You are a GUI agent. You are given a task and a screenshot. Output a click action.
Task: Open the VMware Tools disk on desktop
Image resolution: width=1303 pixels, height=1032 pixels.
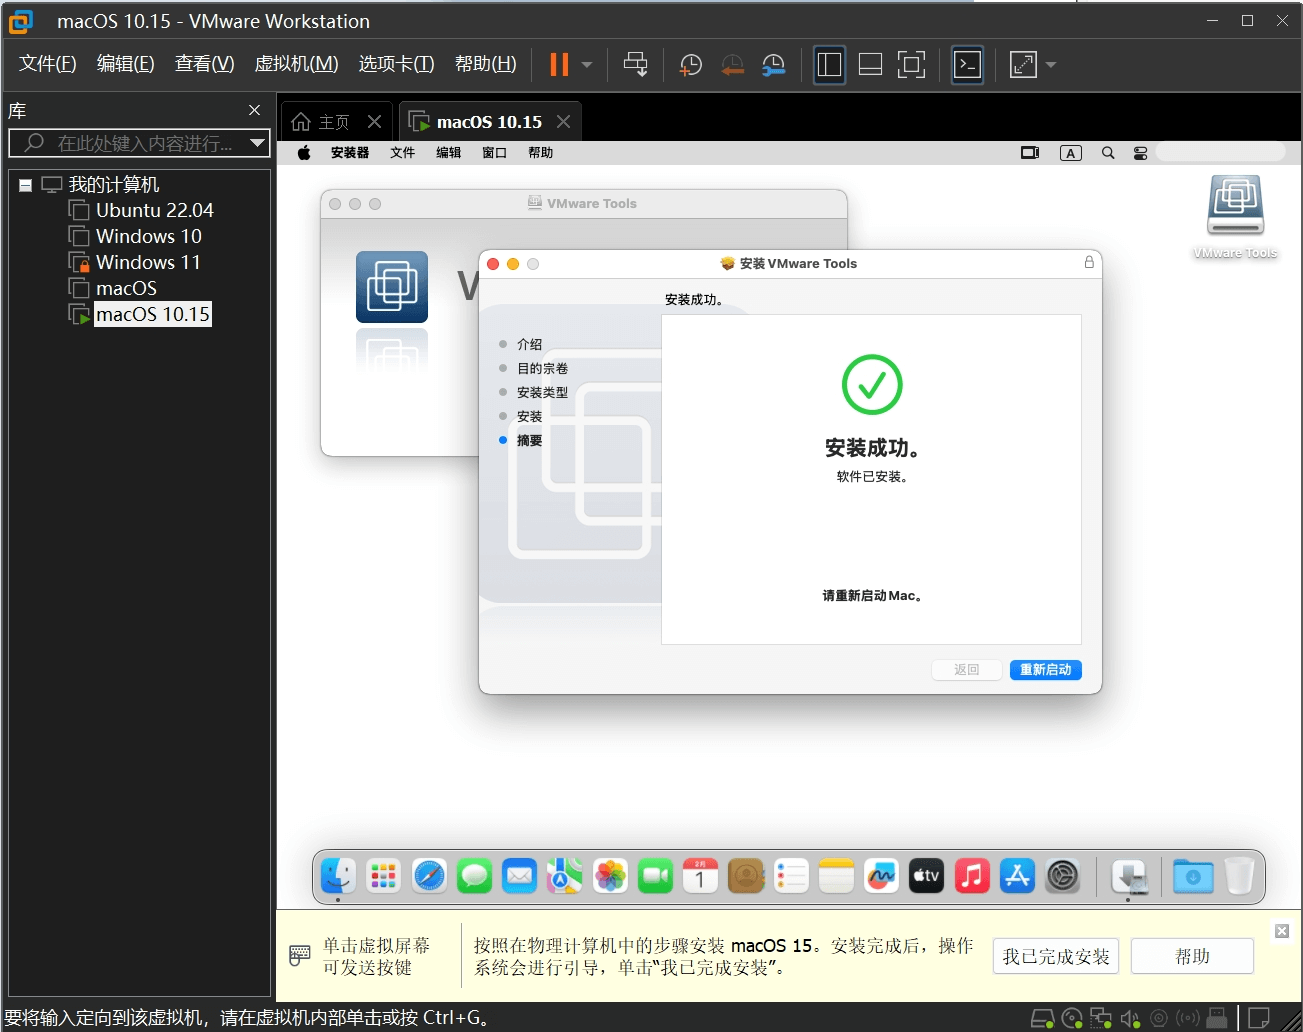(x=1235, y=216)
